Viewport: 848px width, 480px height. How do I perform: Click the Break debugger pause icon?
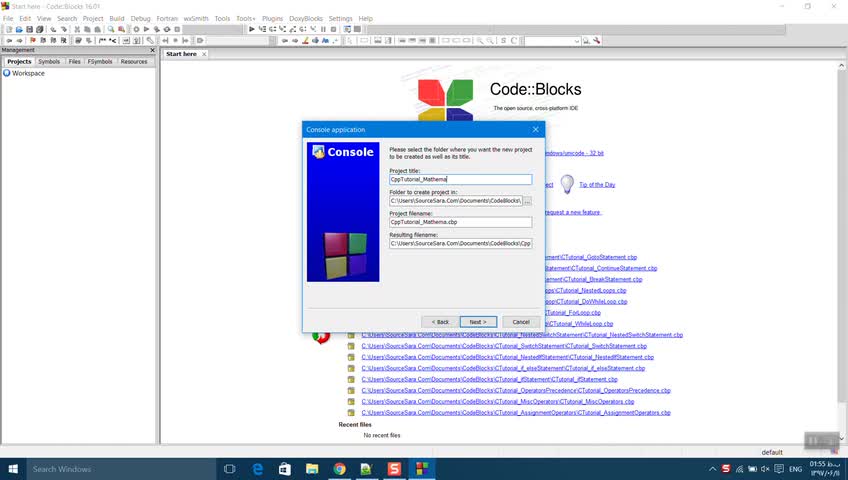pyautogui.click(x=323, y=29)
